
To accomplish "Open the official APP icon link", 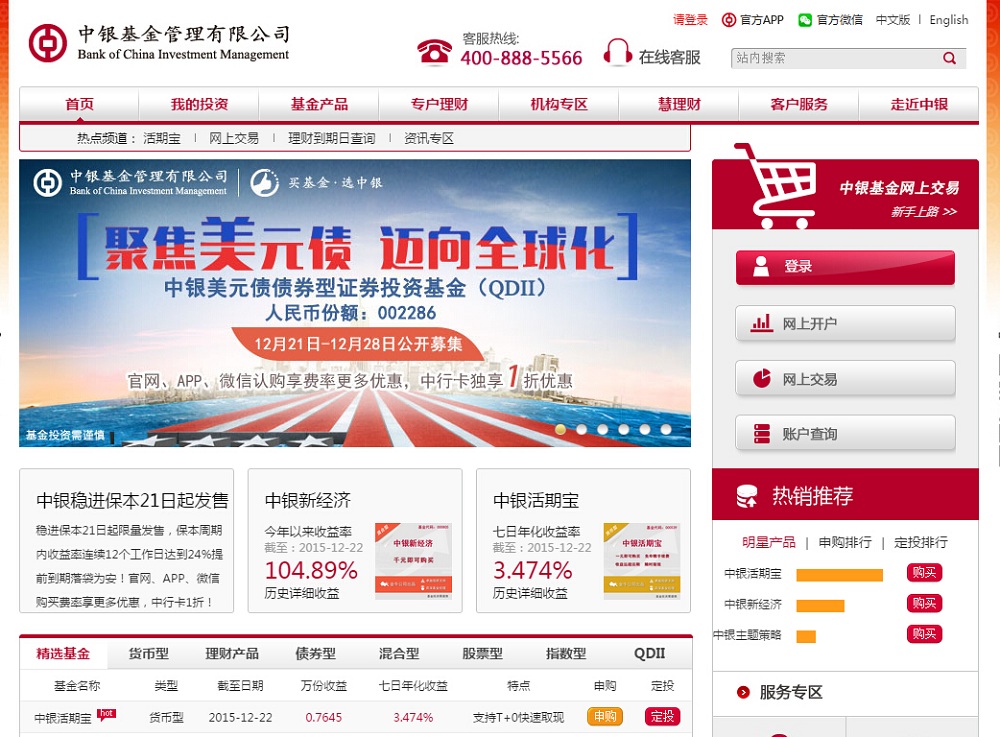I will pos(728,20).
